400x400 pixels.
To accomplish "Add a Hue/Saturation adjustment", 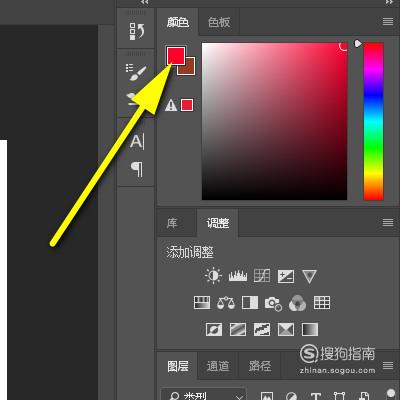I will 202,303.
